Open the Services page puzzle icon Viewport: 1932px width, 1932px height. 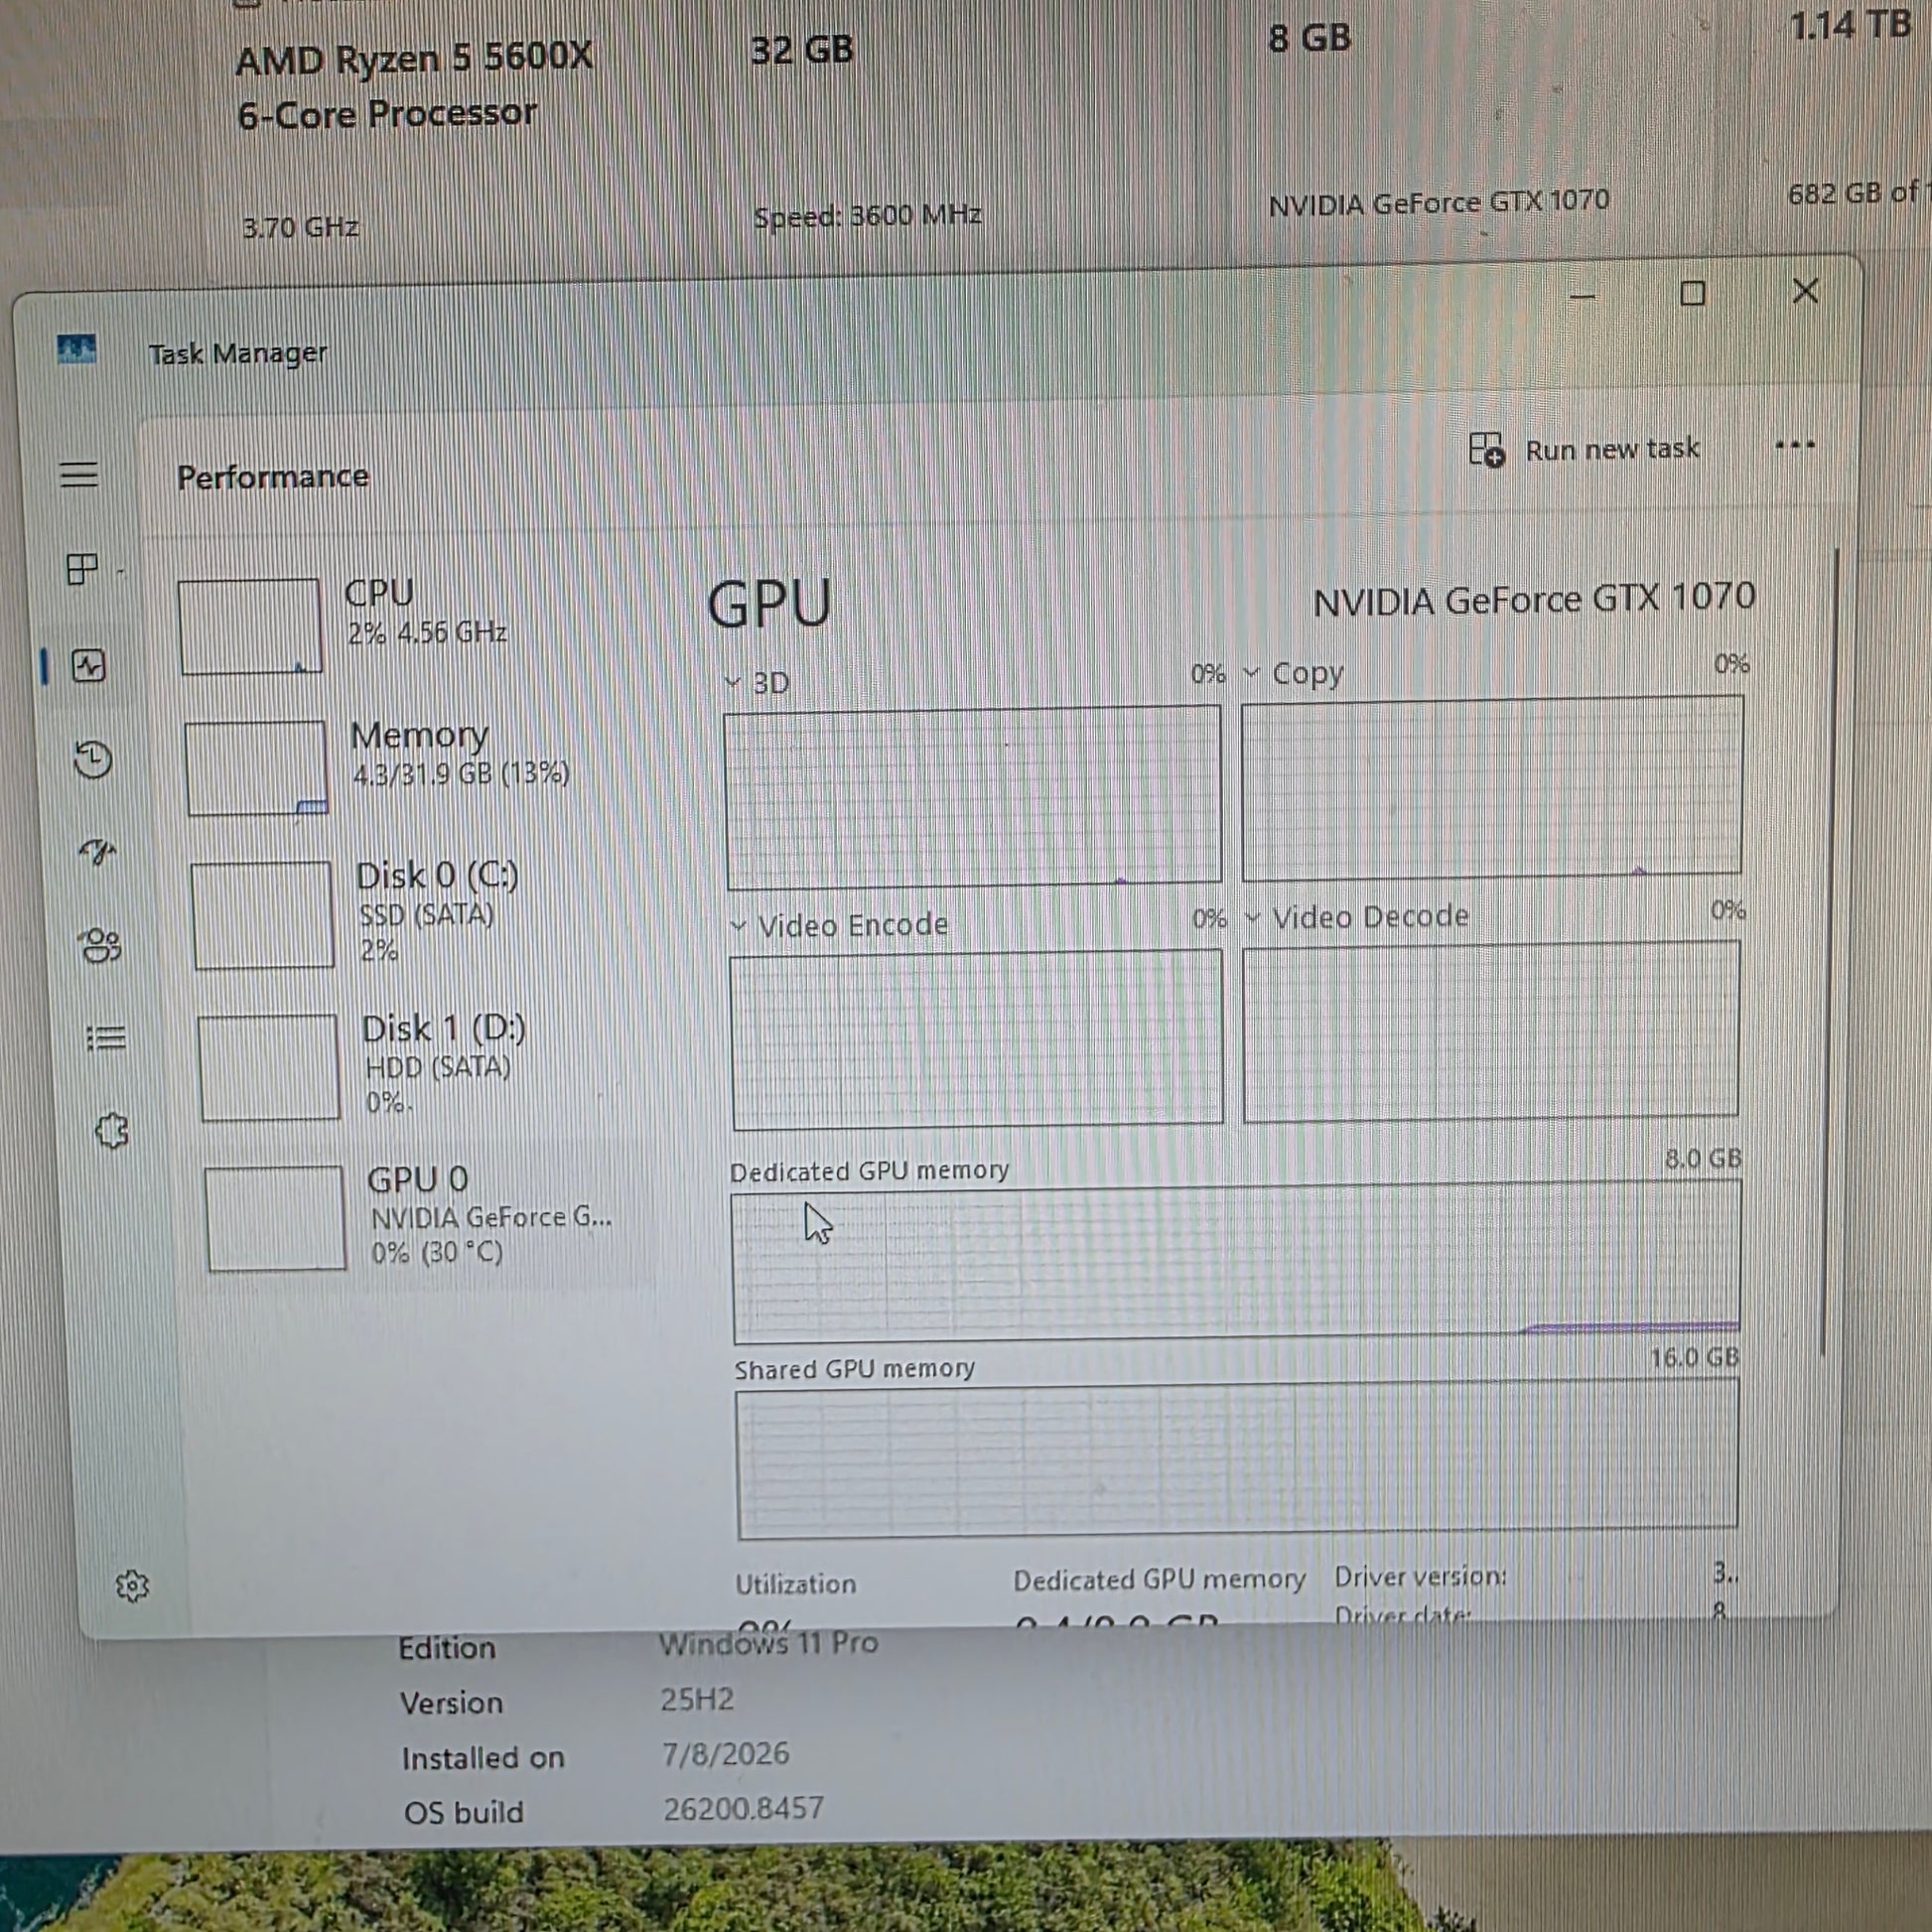pos(112,1131)
